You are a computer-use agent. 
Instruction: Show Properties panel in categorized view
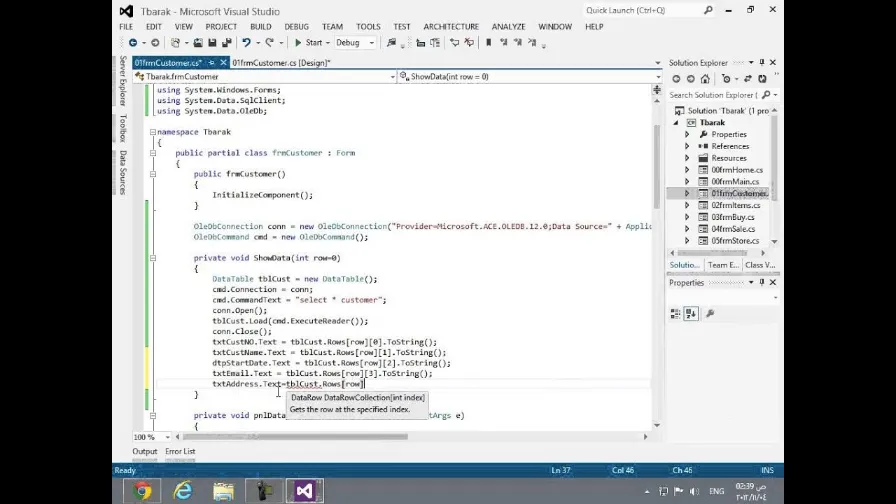point(675,313)
